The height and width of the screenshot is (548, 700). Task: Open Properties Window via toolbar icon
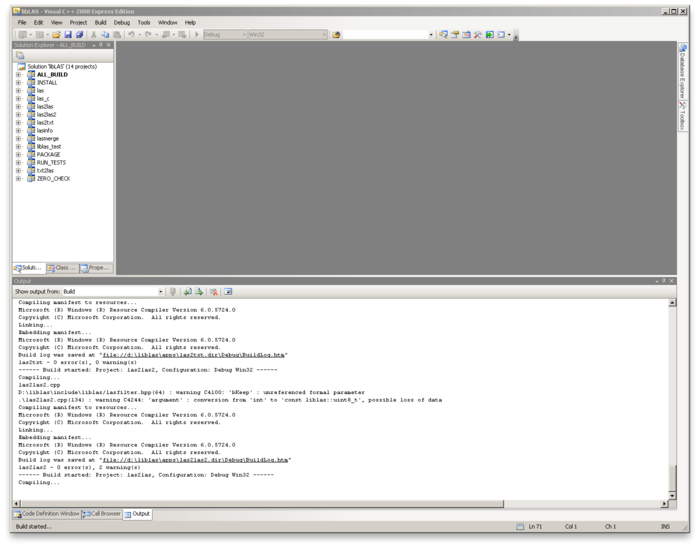click(x=455, y=34)
